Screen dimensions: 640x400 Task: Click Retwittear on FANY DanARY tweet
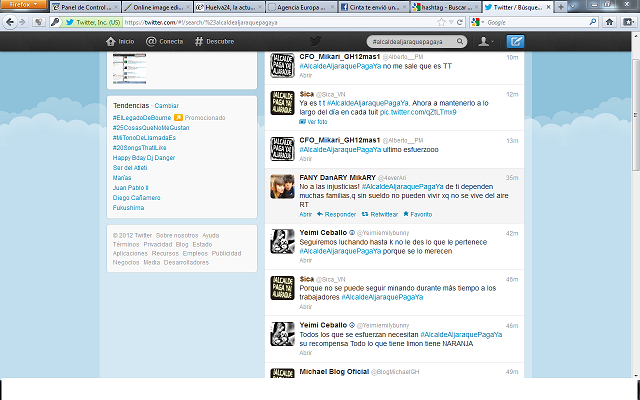(x=380, y=214)
